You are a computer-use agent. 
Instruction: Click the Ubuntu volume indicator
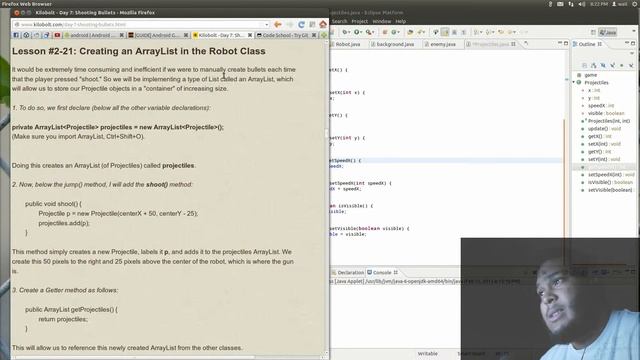(582, 4)
